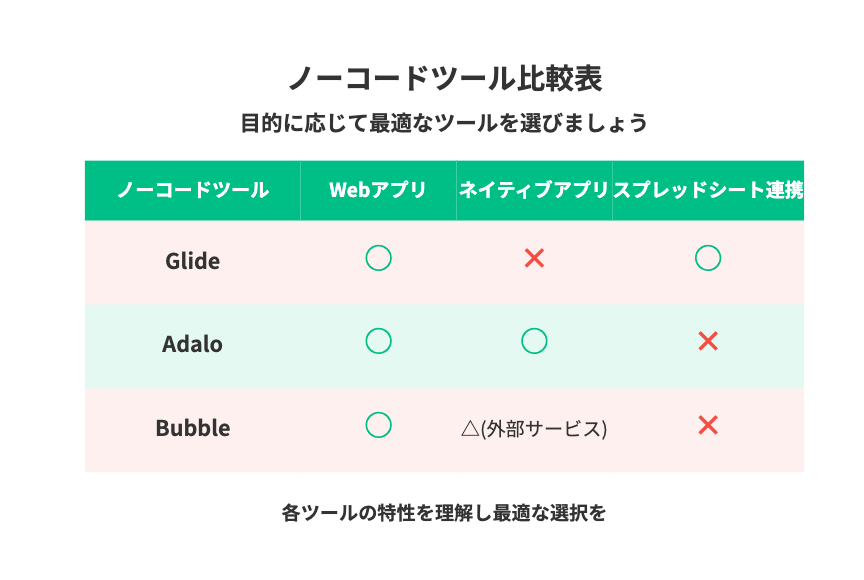This screenshot has width=864, height=580.
Task: Click the △(外部サービス) cell for Bubble
Action: 534,429
